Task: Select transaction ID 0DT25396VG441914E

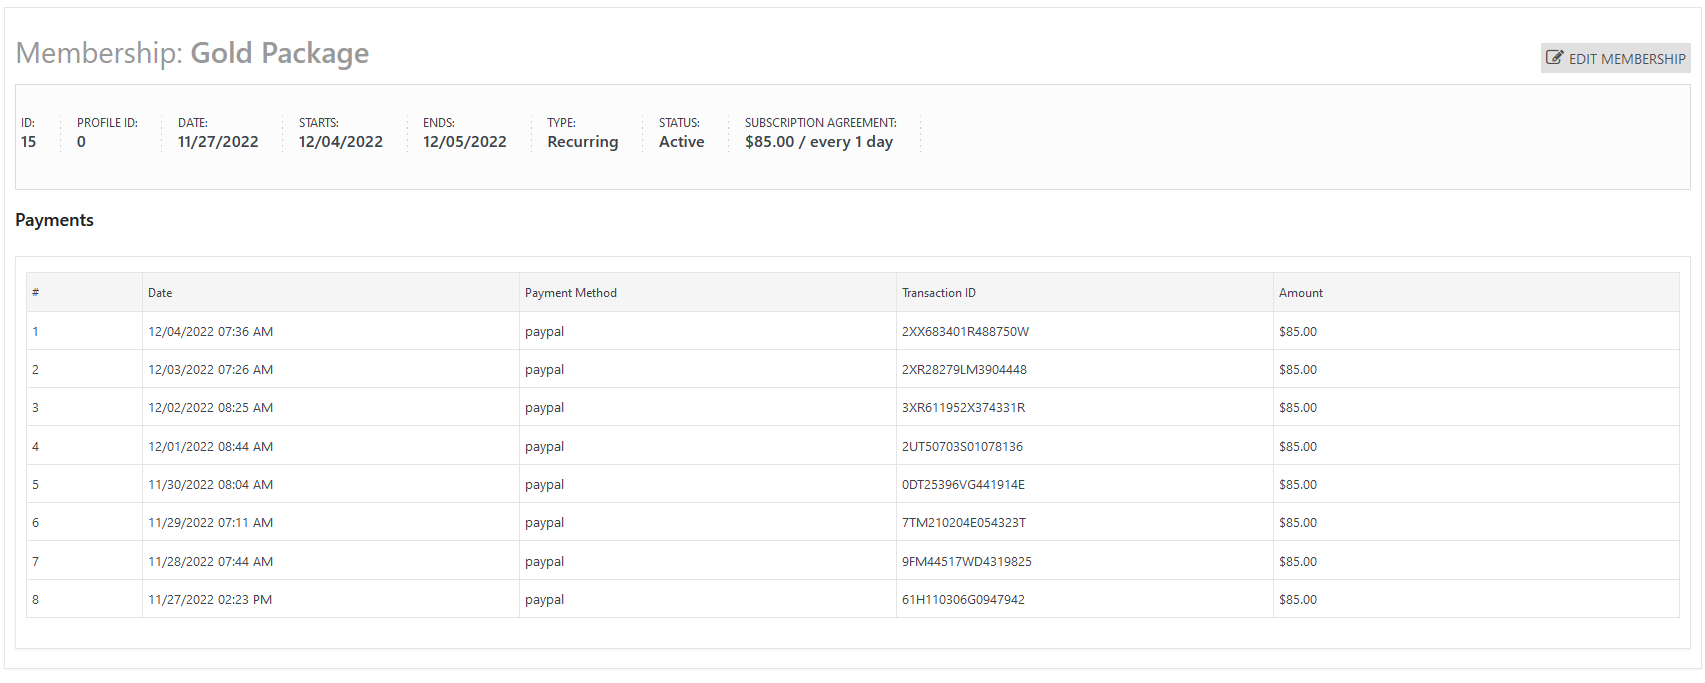Action: (x=963, y=485)
